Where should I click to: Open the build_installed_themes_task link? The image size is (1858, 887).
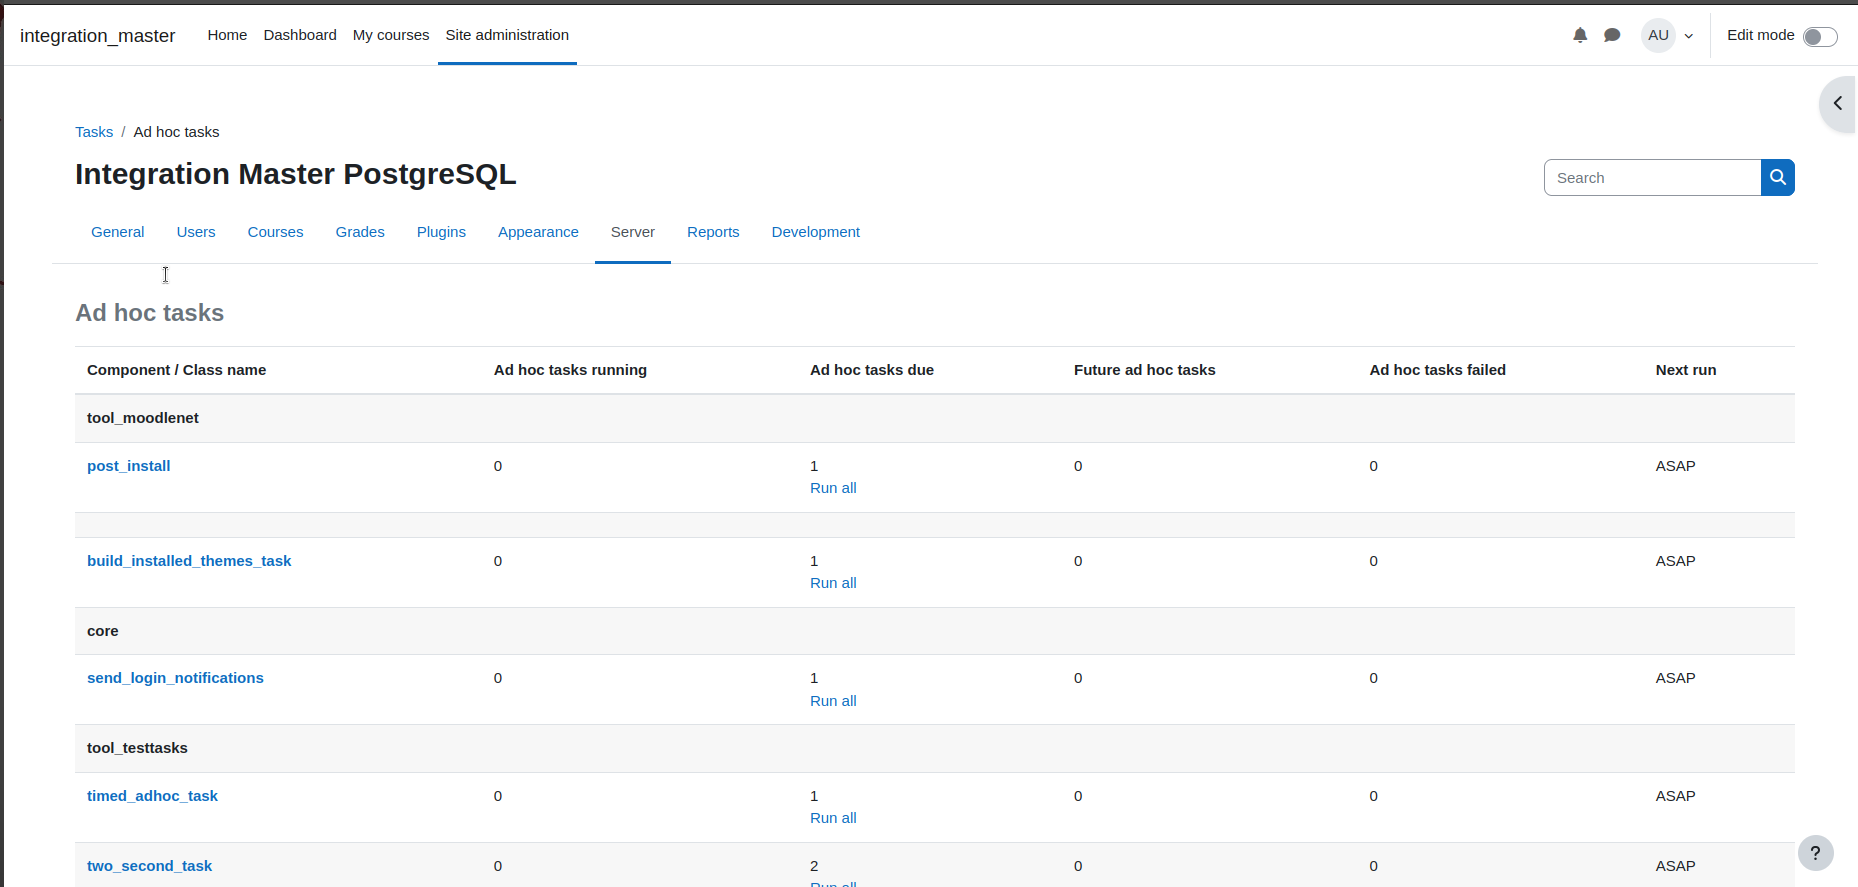[189, 561]
